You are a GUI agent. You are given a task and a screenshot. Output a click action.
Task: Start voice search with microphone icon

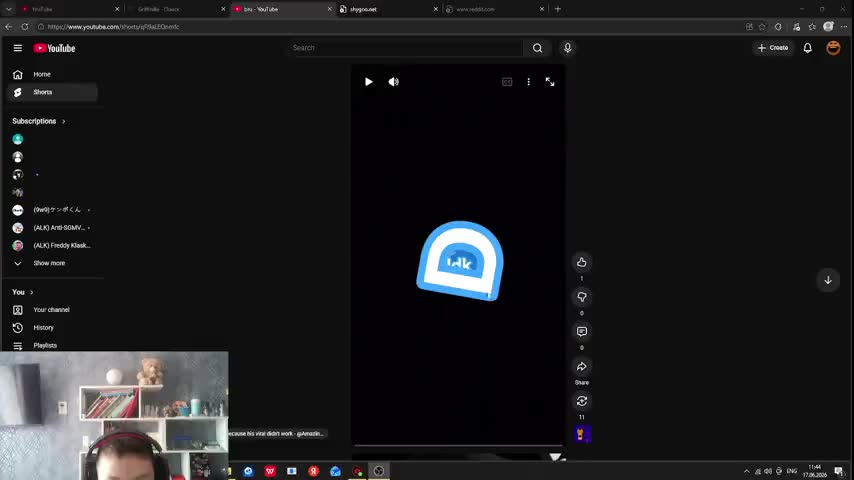point(568,48)
